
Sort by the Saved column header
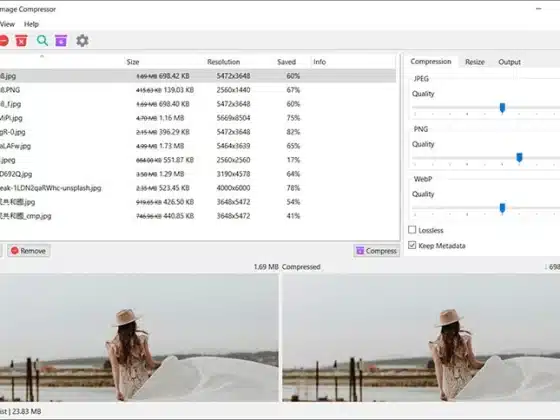click(286, 62)
